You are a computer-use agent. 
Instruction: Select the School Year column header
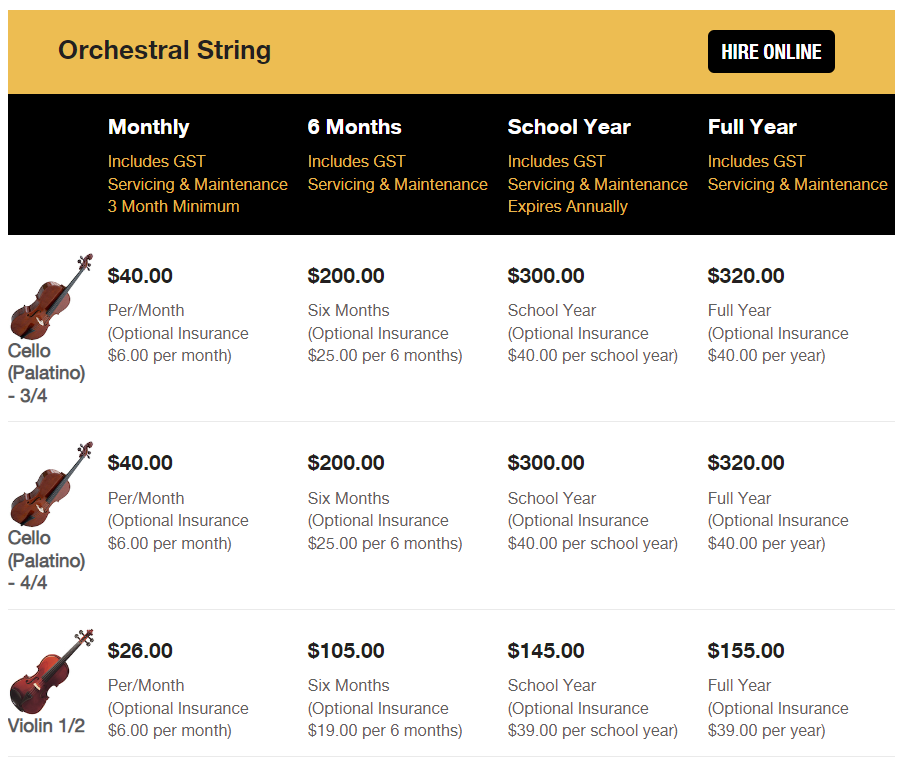click(x=569, y=127)
